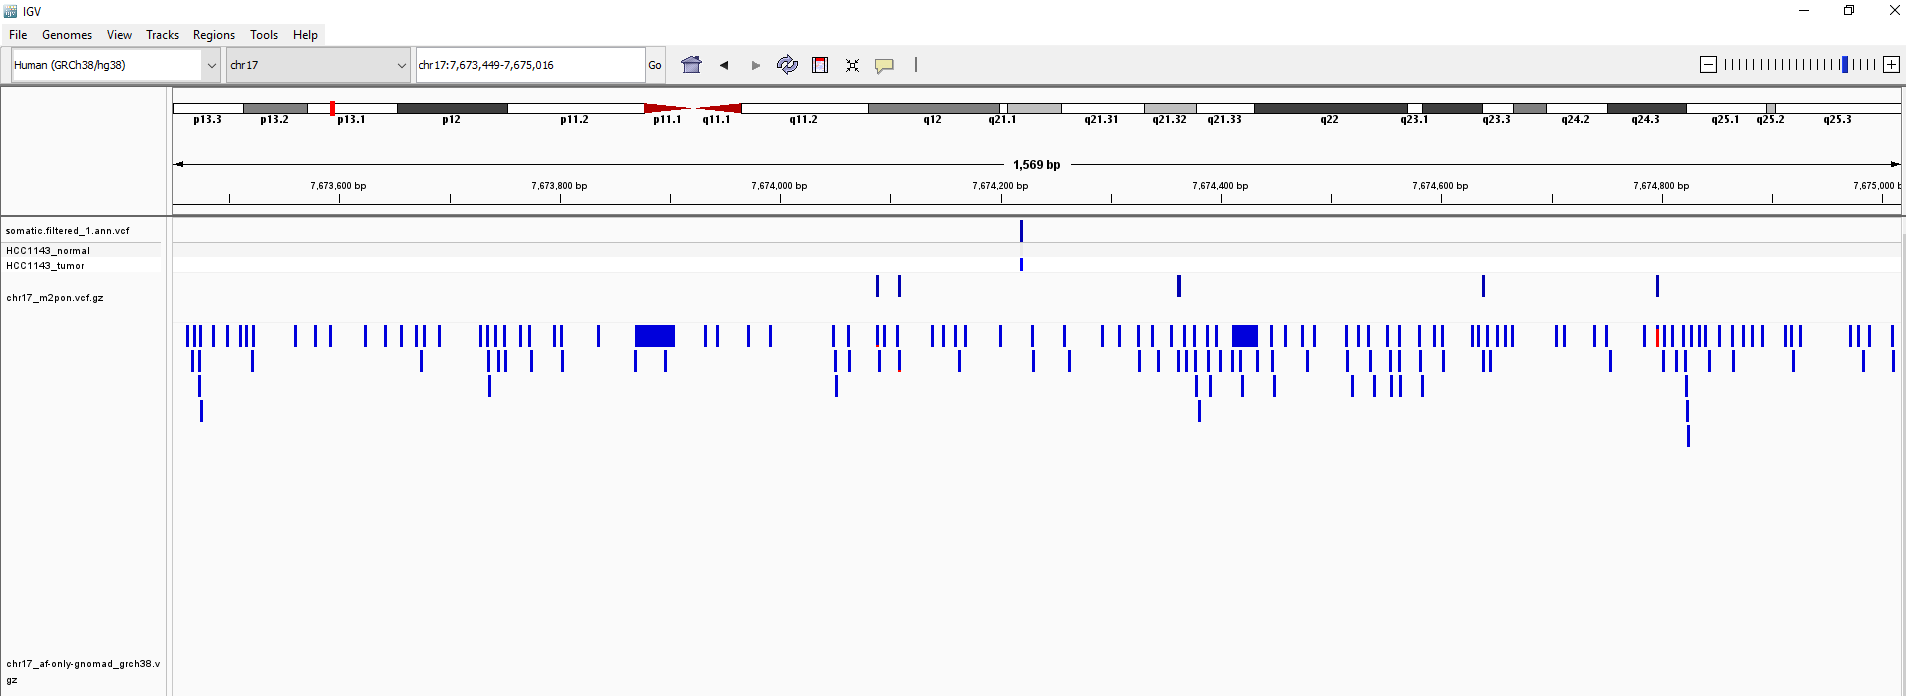Open the Human (GRCh38/hg38) genome dropdown
Image resolution: width=1906 pixels, height=696 pixels.
(x=115, y=65)
